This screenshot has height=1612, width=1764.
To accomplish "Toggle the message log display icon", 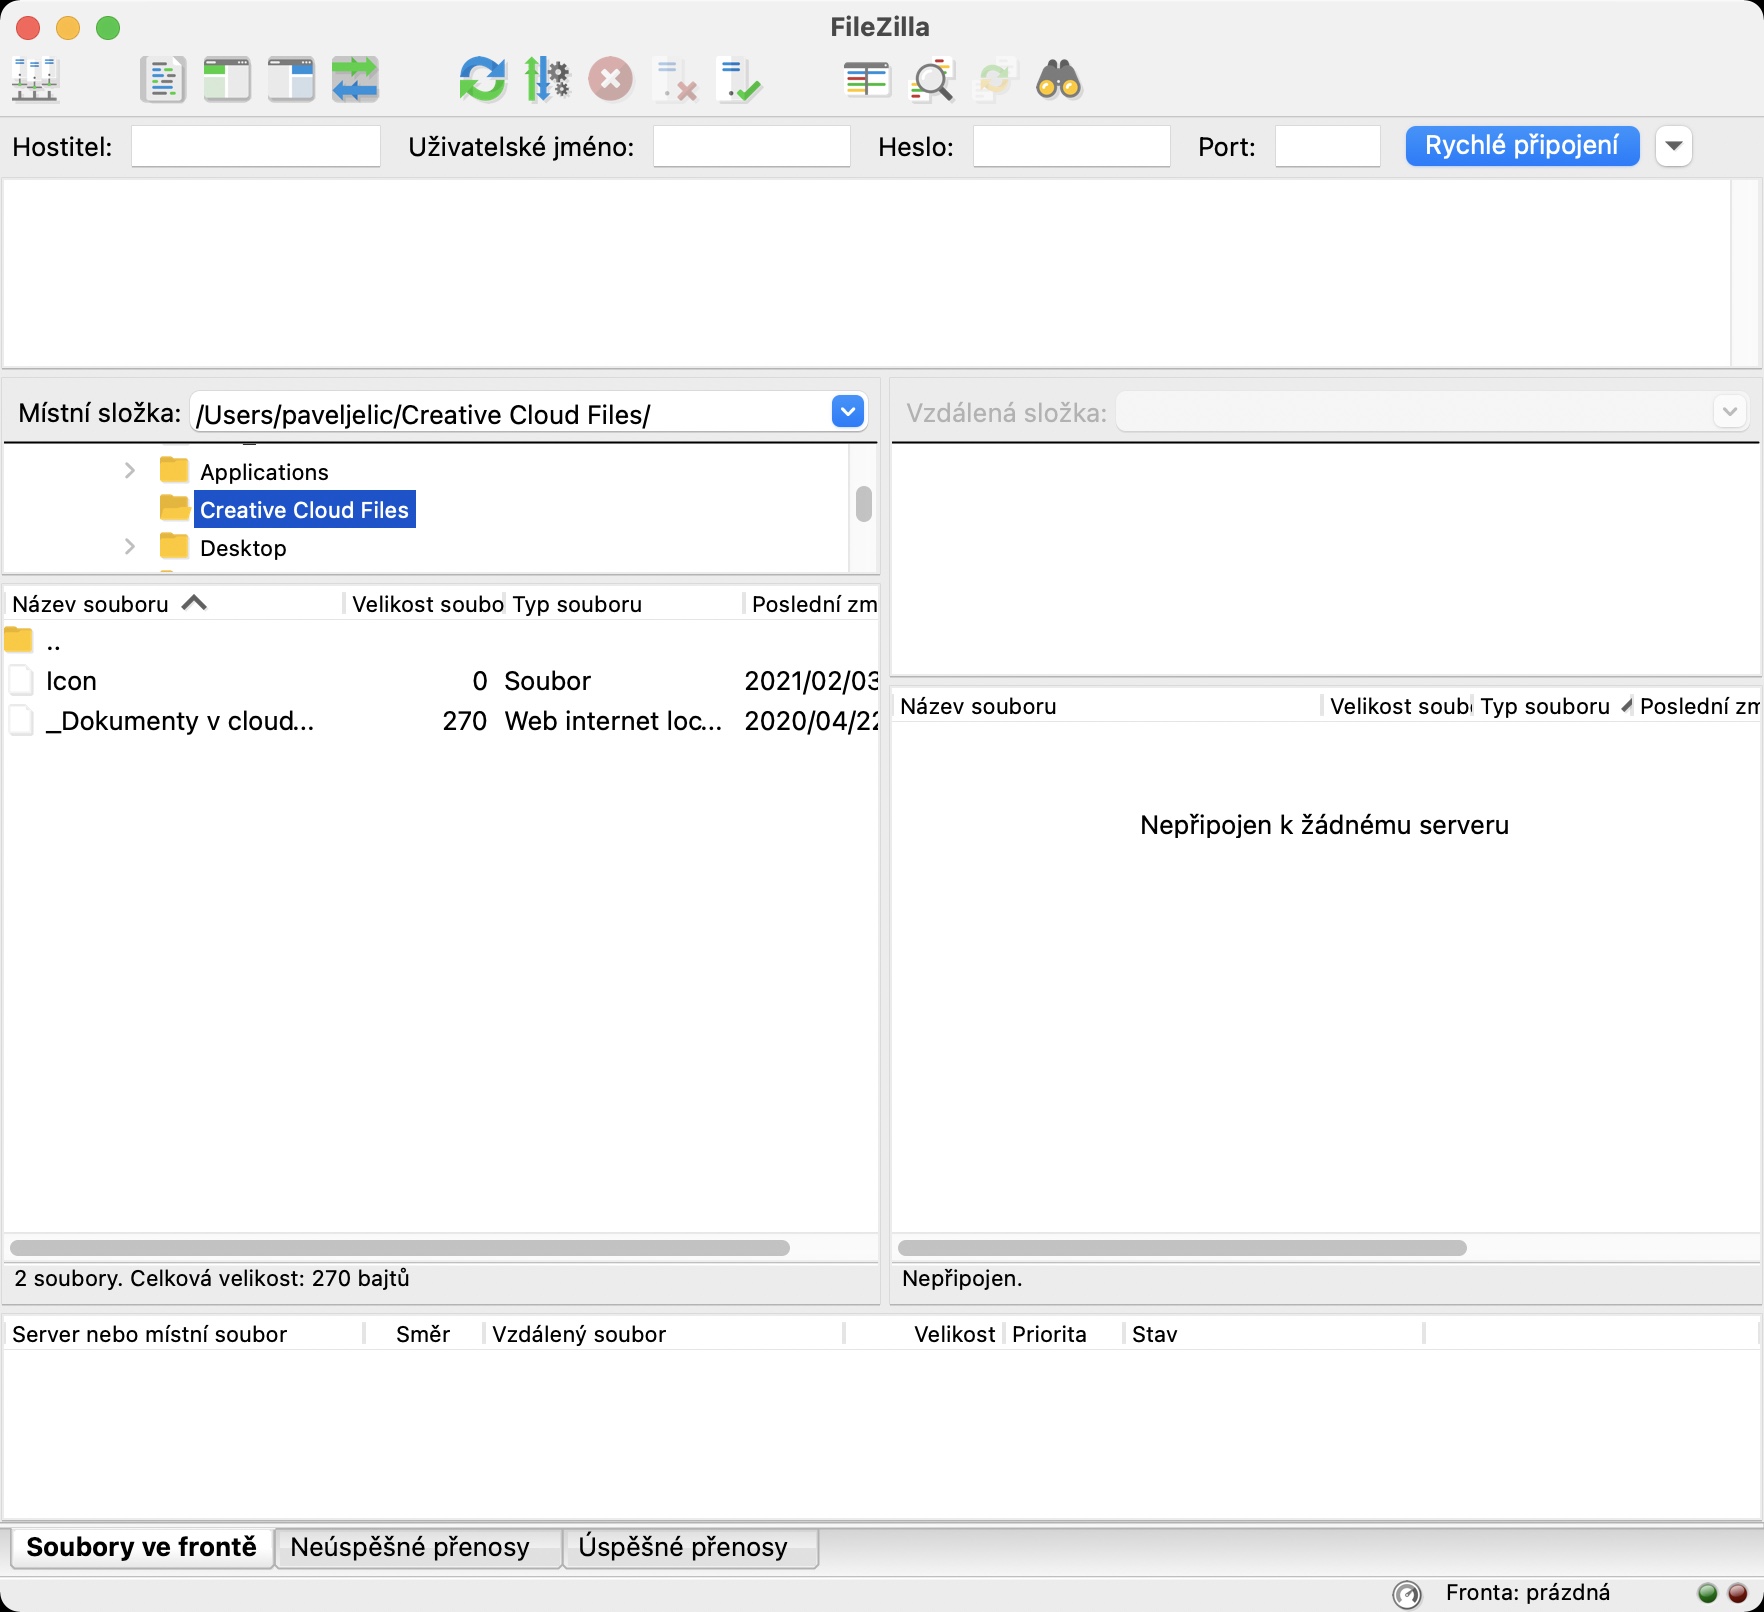I will coord(163,80).
